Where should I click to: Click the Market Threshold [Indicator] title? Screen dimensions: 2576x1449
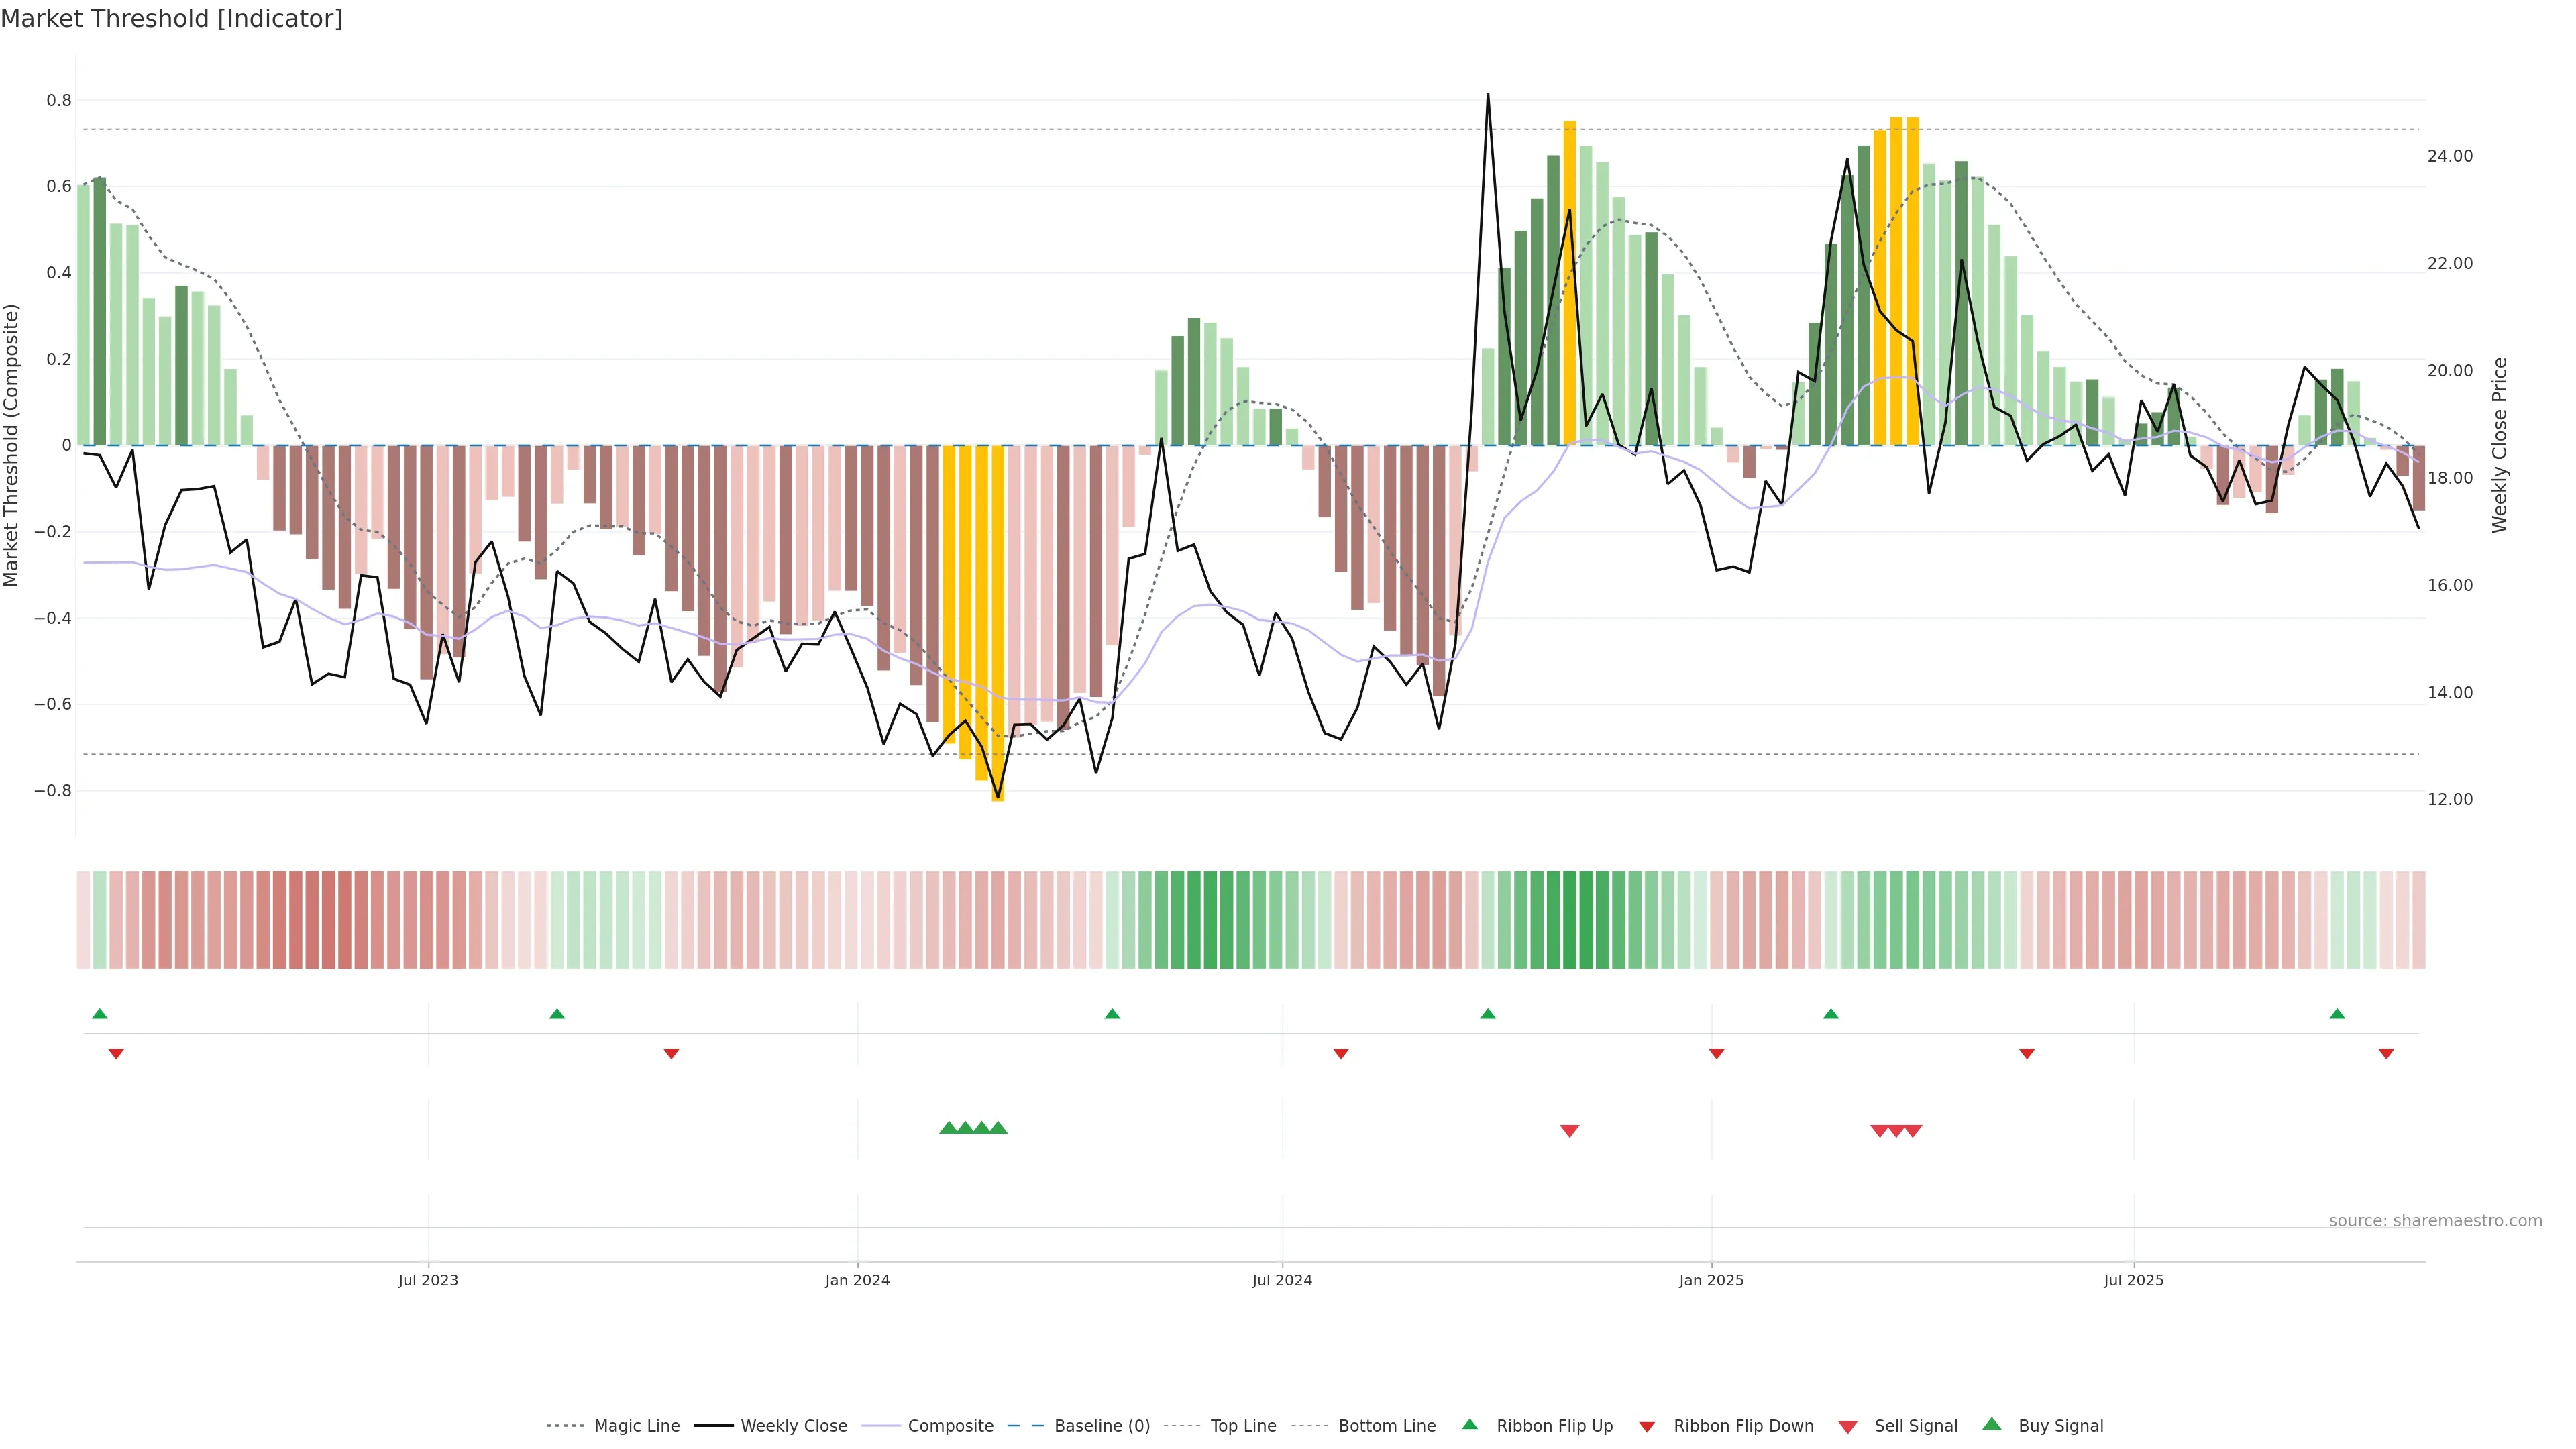[171, 19]
